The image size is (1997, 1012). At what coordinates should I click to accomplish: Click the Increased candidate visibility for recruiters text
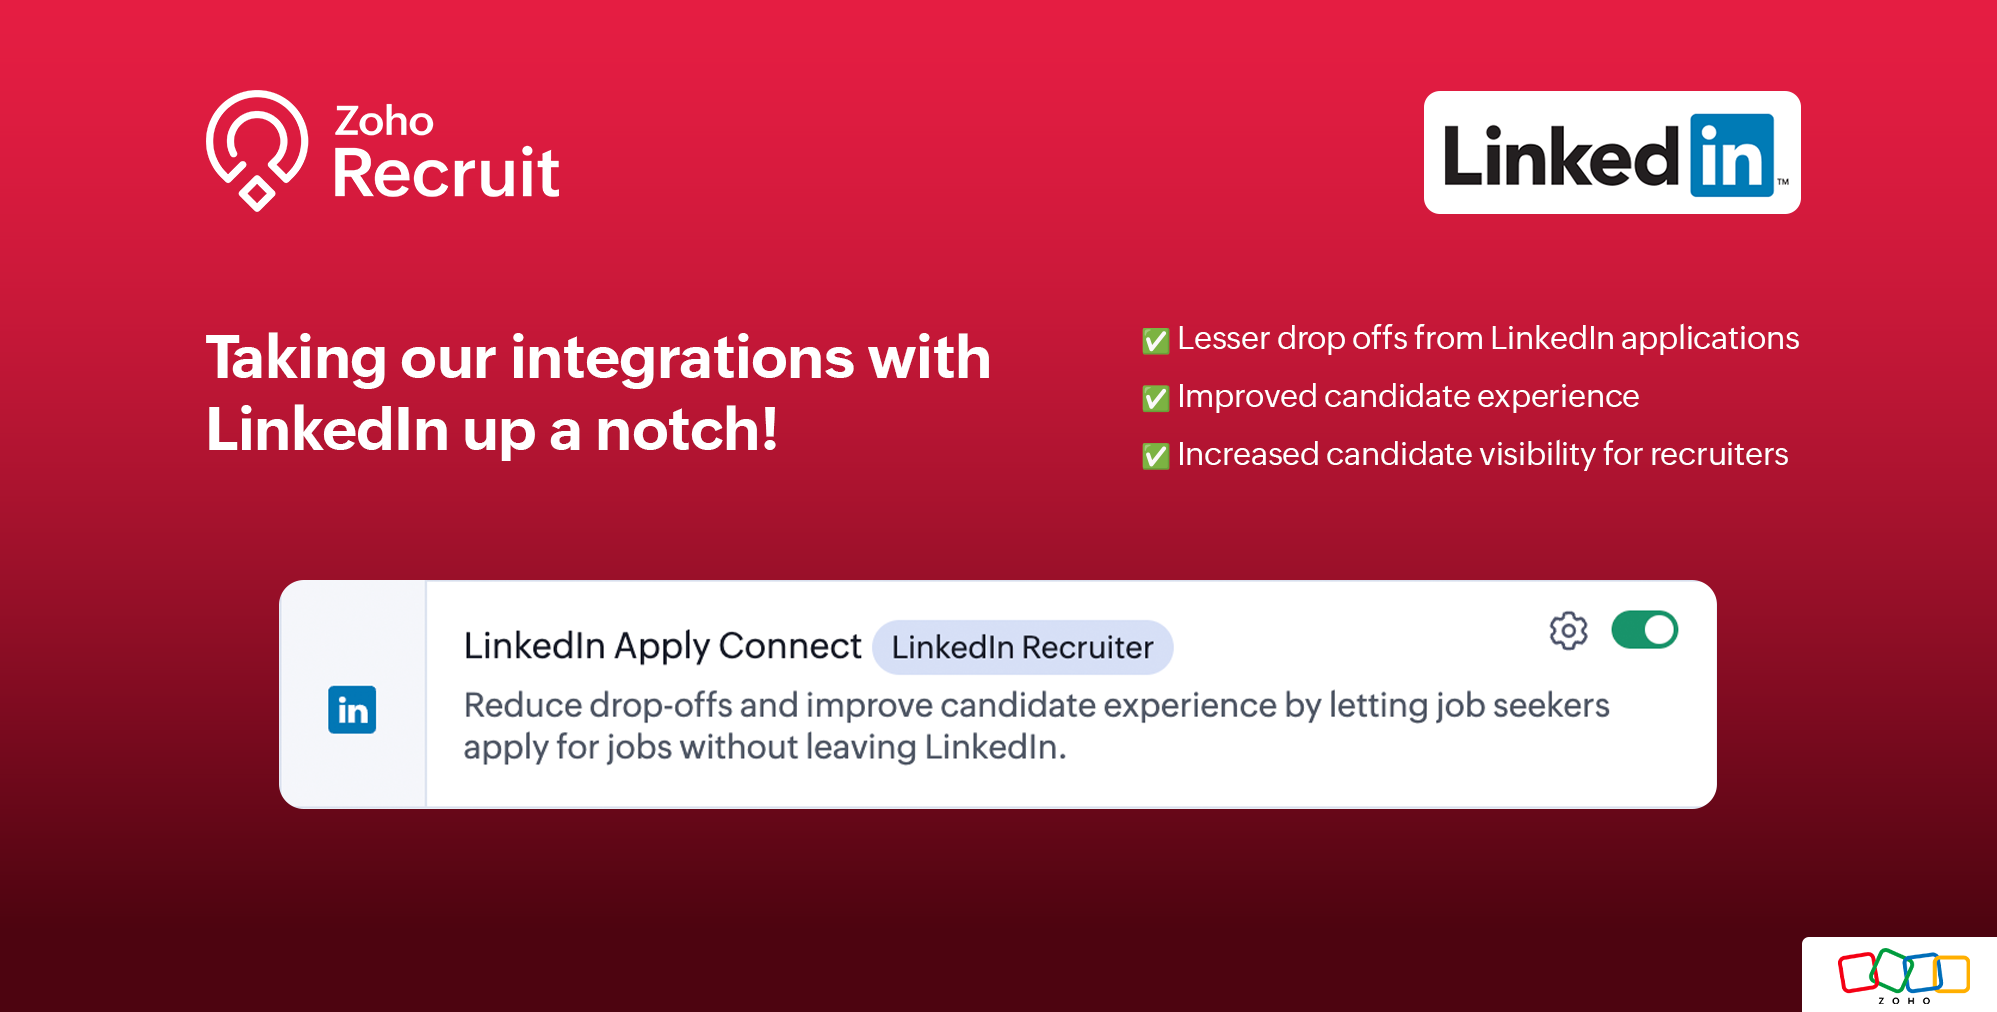(x=1482, y=454)
